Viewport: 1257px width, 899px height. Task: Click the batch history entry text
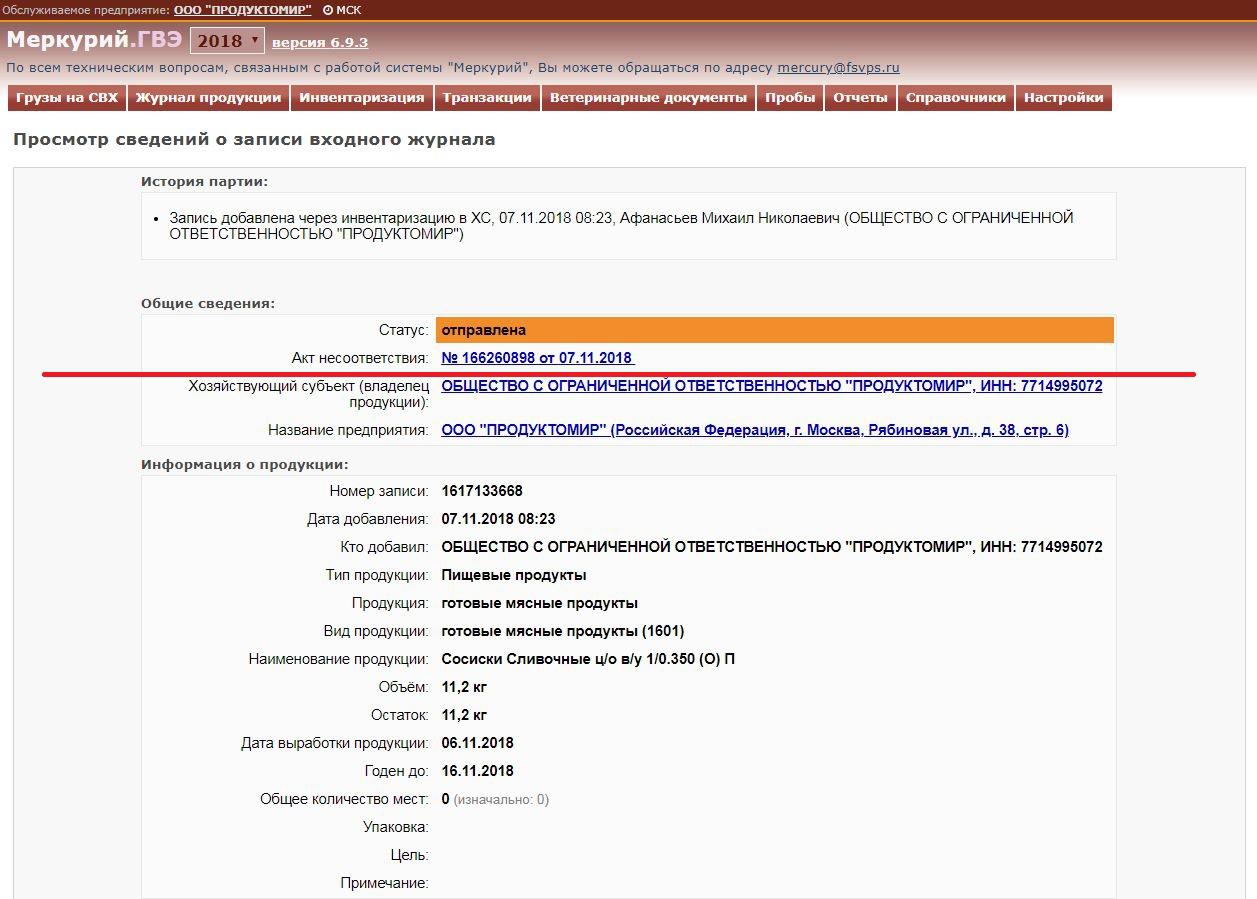tap(621, 226)
